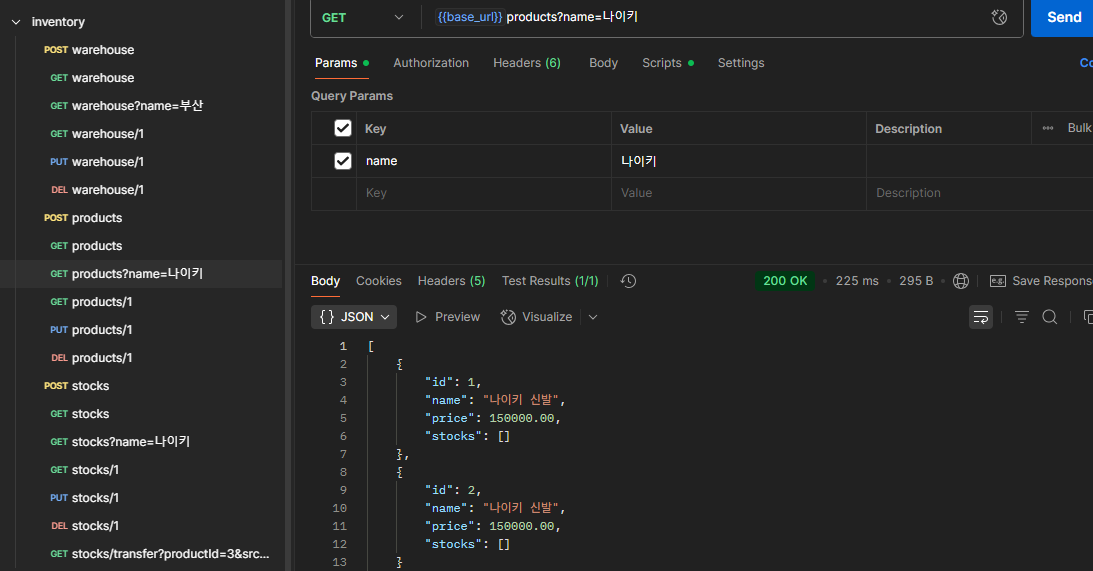Open the JSON format dropdown
The width and height of the screenshot is (1093, 571).
(354, 317)
